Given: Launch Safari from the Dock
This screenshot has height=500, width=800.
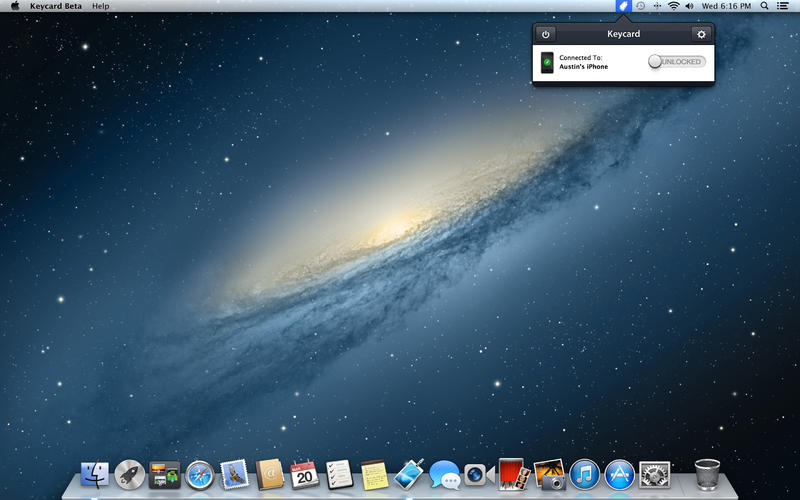Looking at the screenshot, I should coord(200,474).
